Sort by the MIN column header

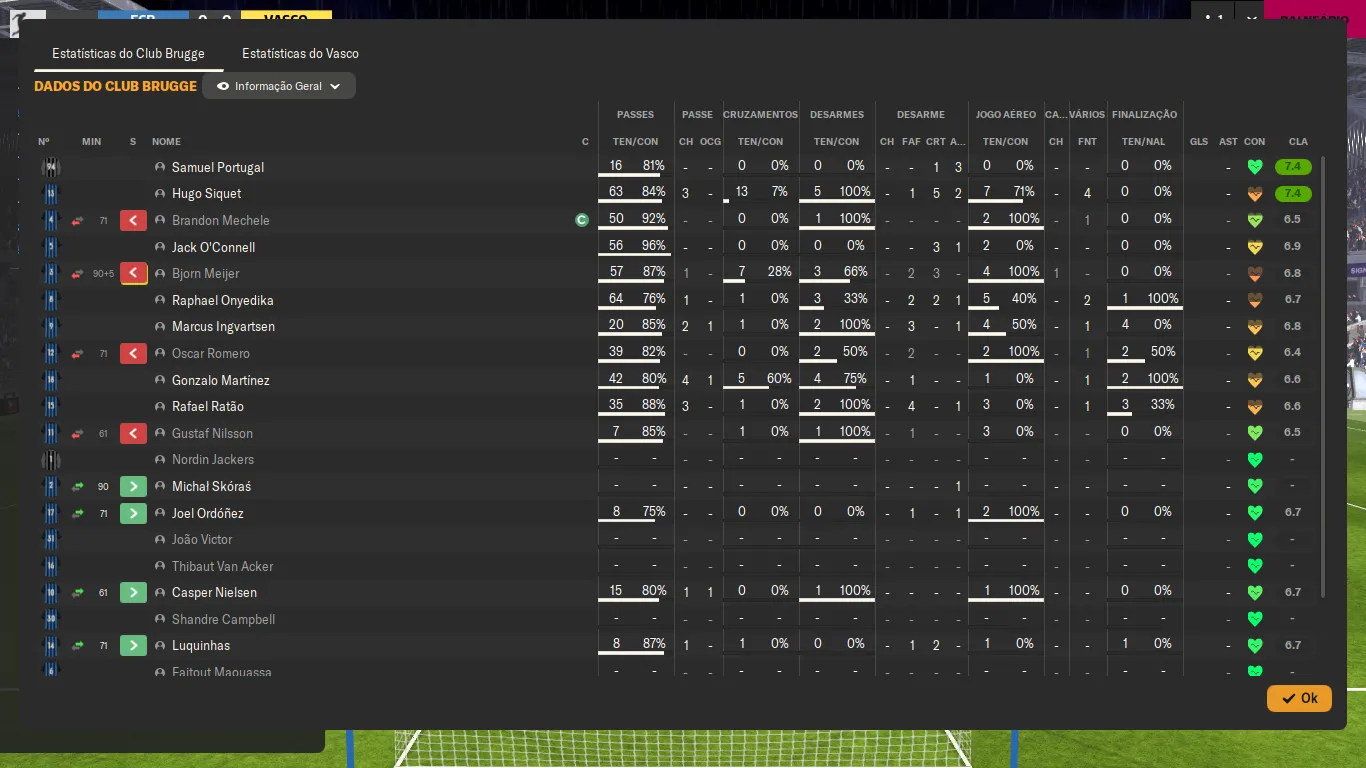[x=91, y=142]
